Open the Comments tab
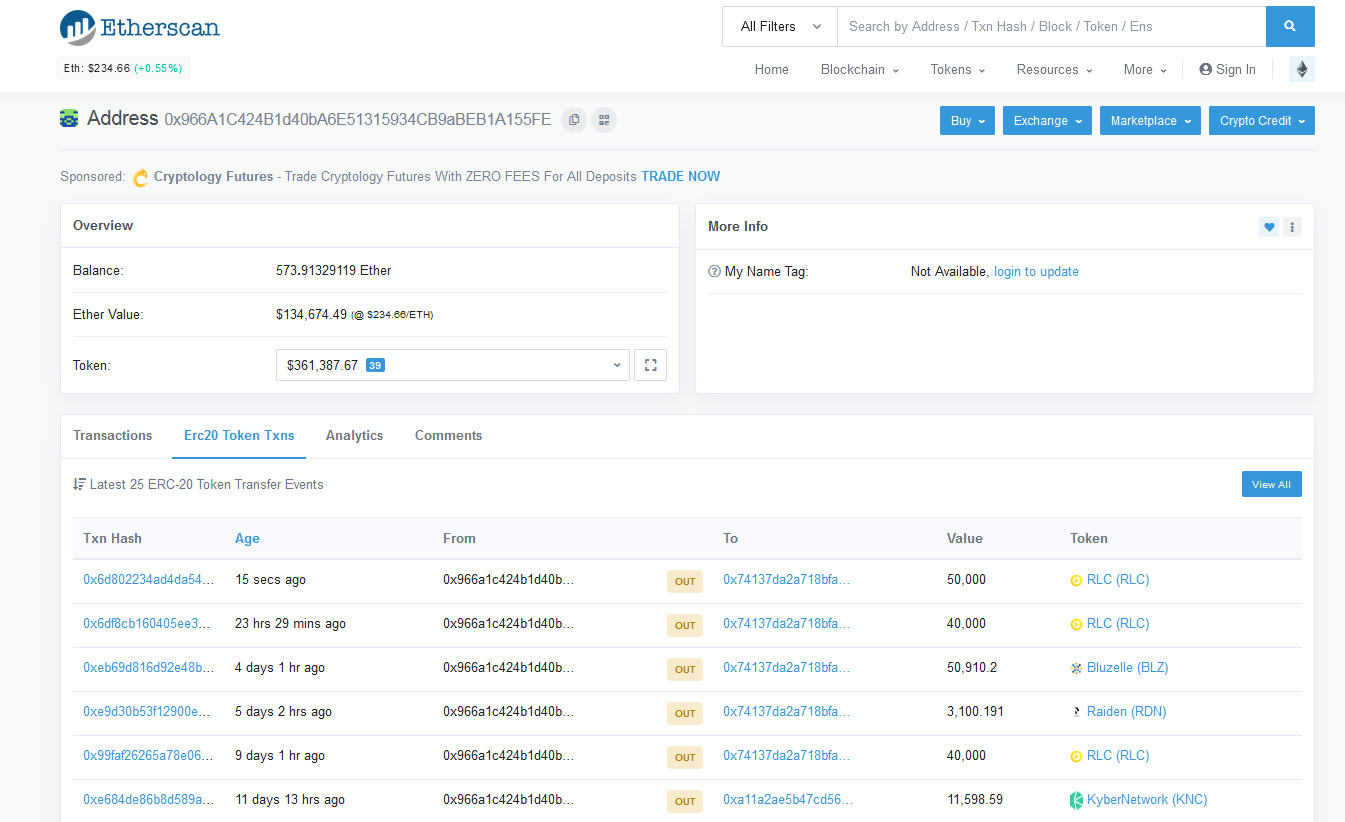Screen dimensions: 1345x822 [448, 435]
